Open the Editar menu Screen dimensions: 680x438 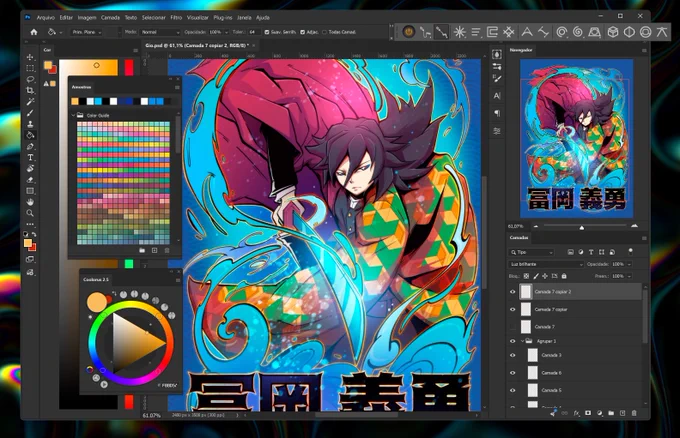[x=66, y=18]
